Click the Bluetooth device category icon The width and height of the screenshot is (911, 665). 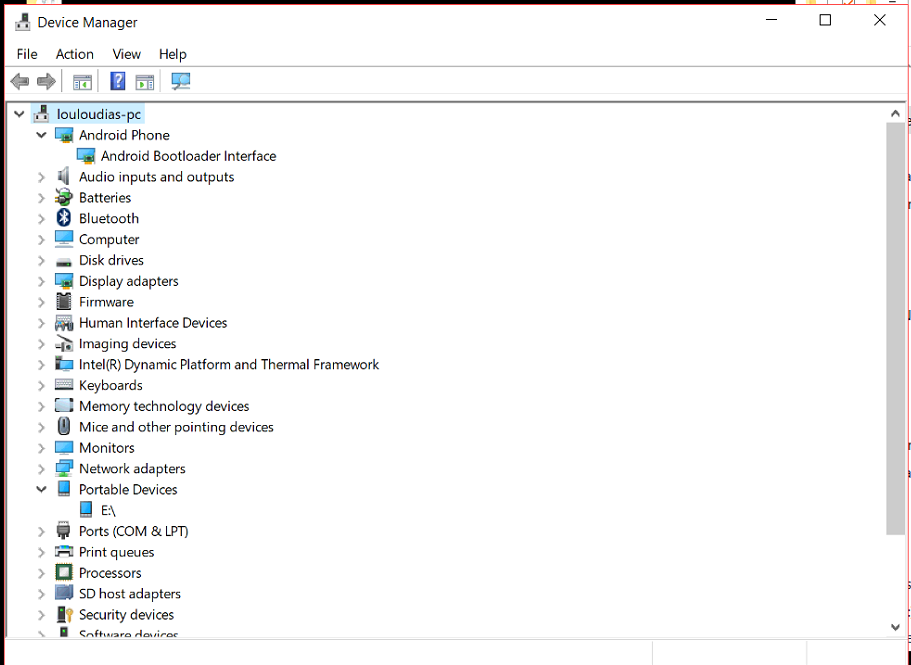[x=64, y=218]
